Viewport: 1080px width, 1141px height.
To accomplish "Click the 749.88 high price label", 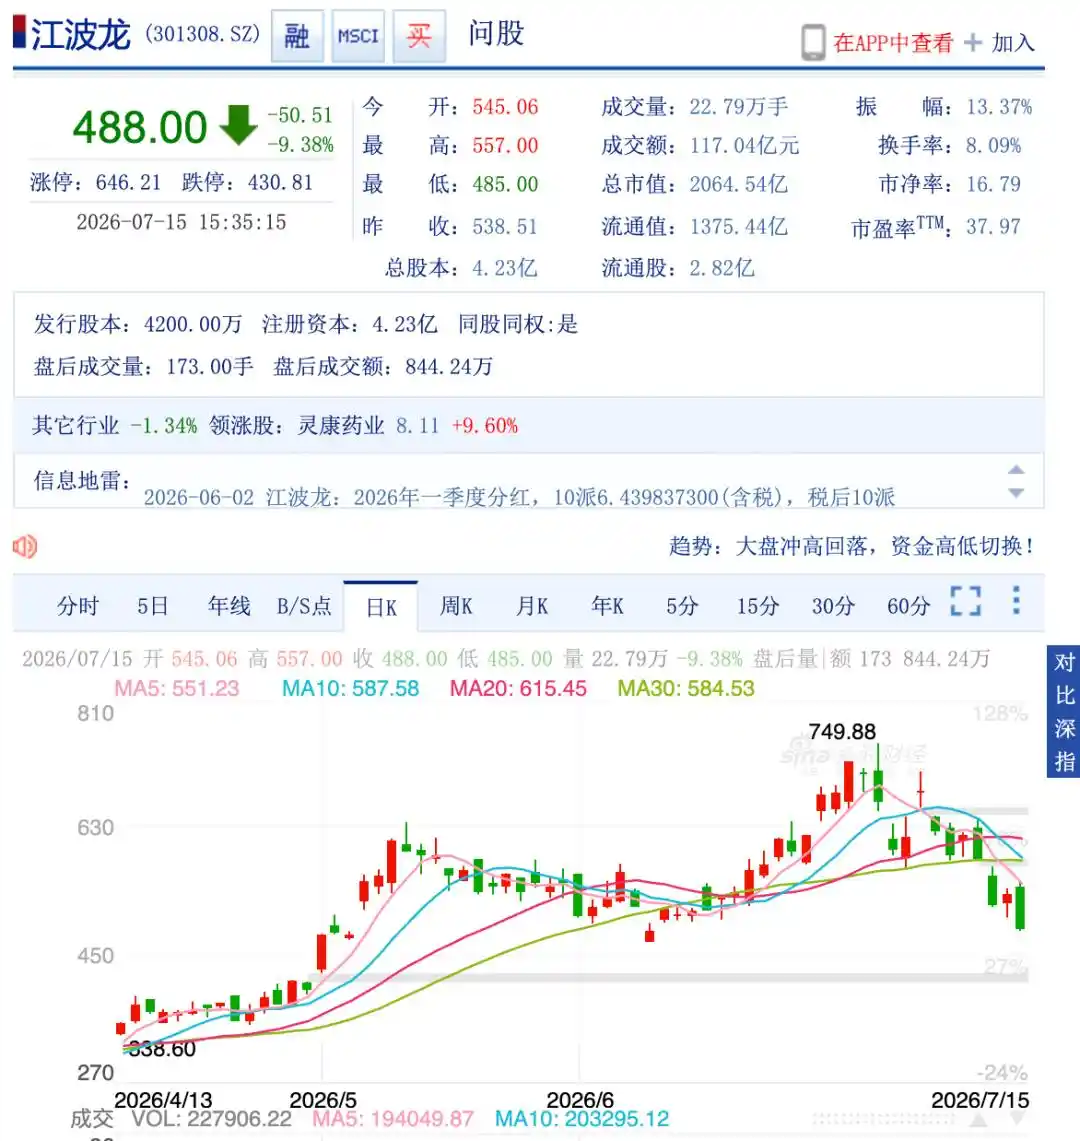I will click(842, 731).
